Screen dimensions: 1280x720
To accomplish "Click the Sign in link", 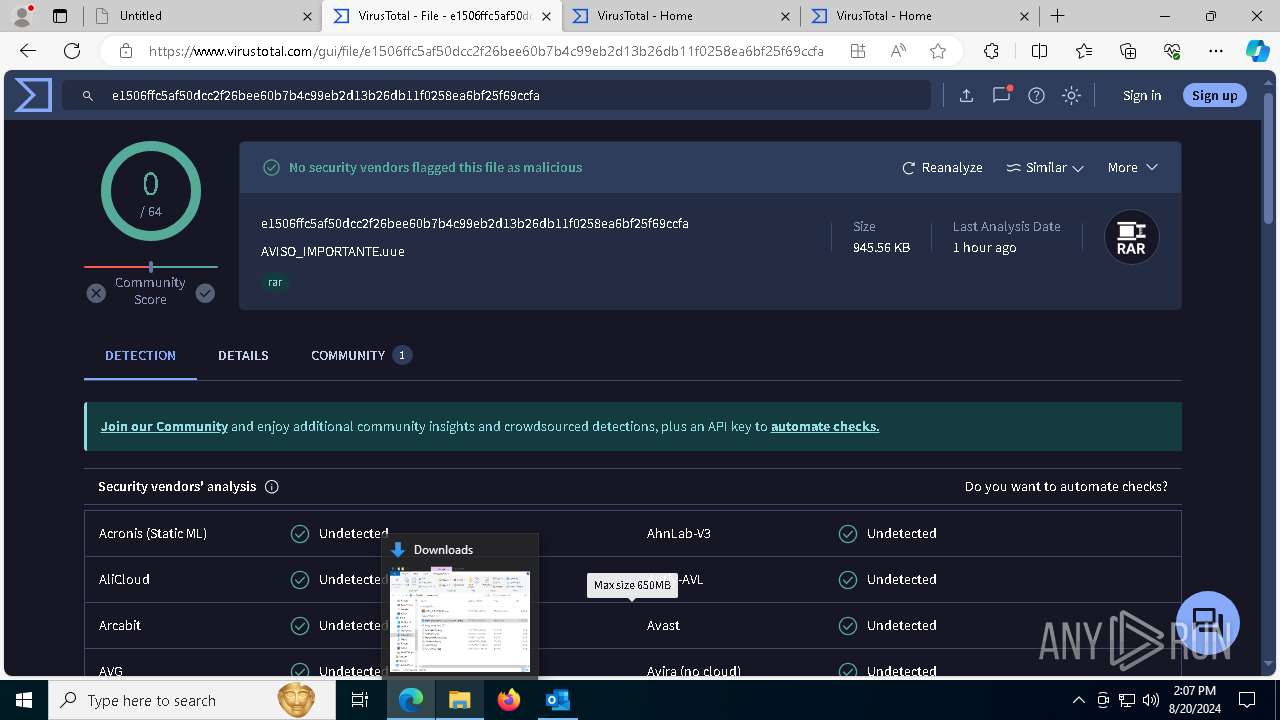I will (x=1142, y=96).
